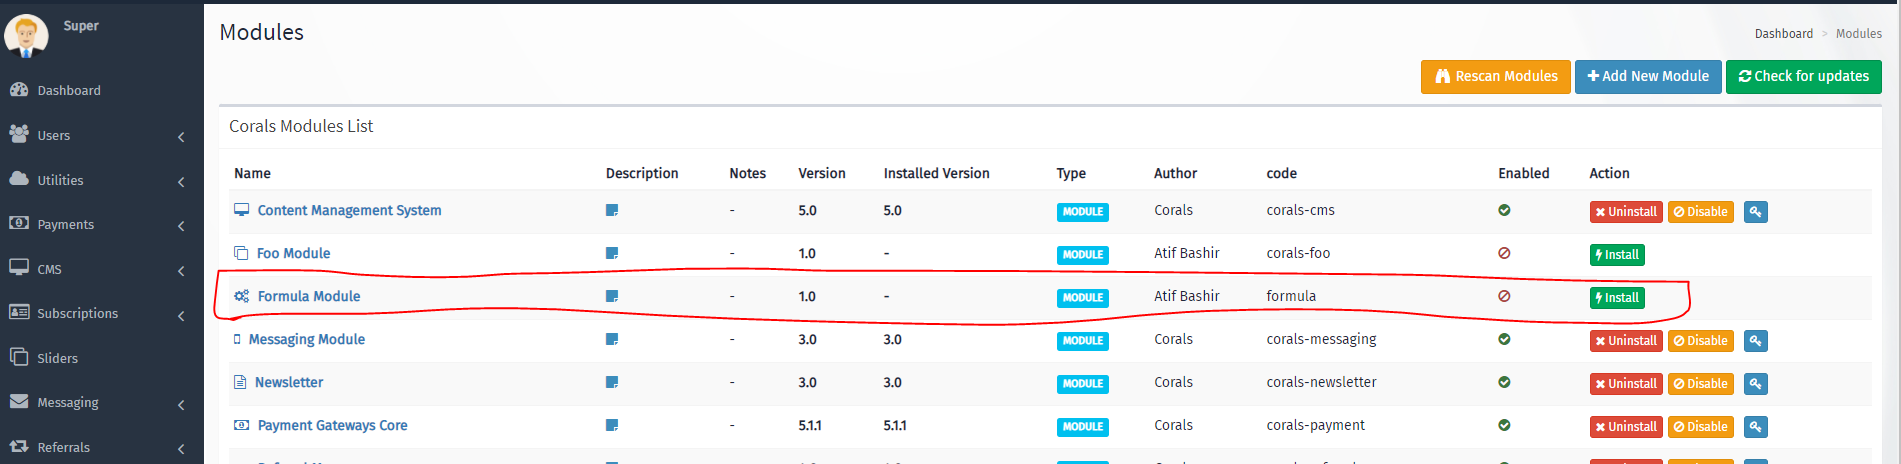Disable the Newsletter module

pyautogui.click(x=1700, y=384)
